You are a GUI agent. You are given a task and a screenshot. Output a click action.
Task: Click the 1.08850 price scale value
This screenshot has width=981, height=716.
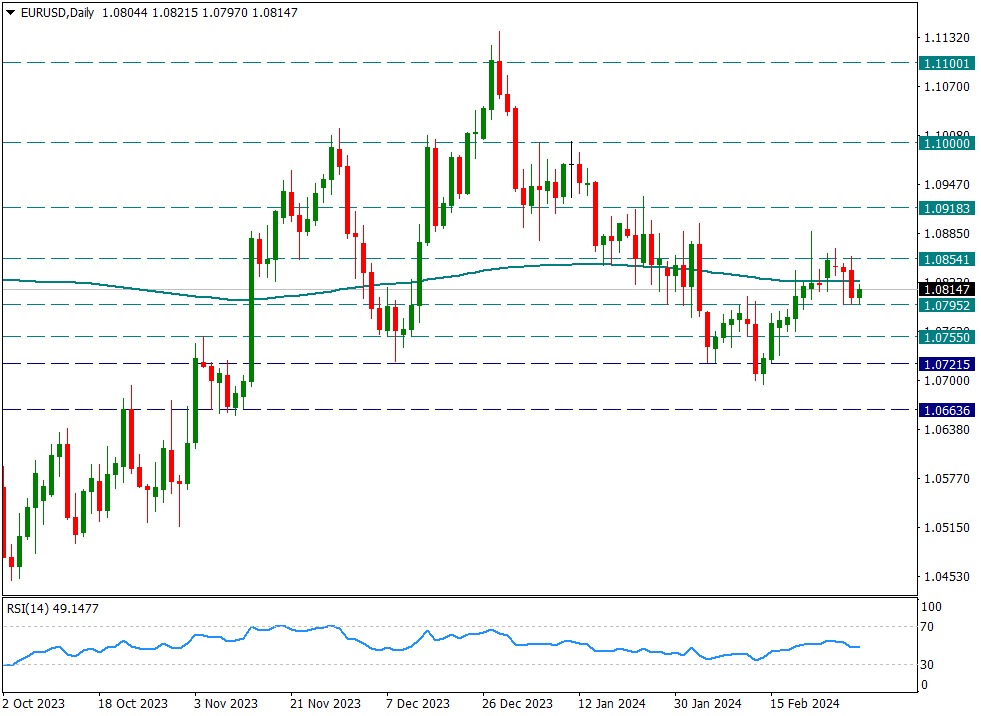point(947,233)
